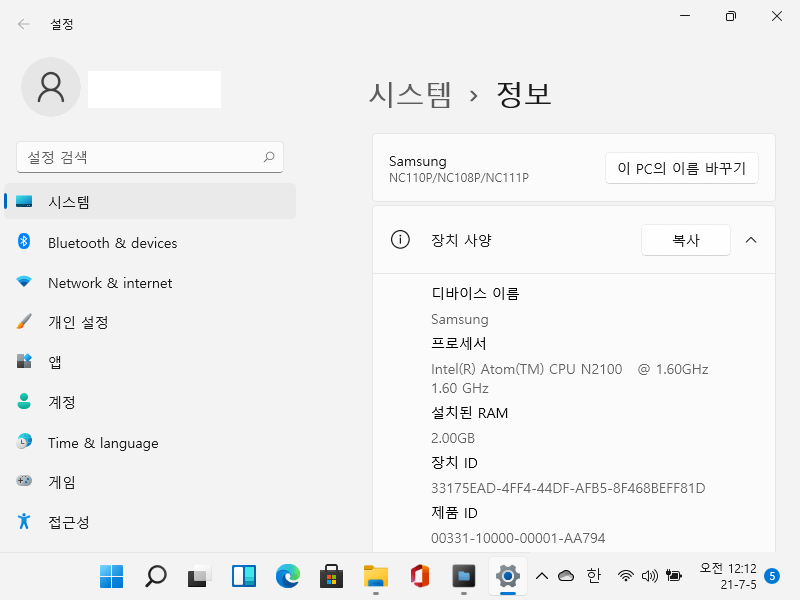Open the notification badge showing 5
Viewport: 800px width, 600px height.
click(772, 576)
